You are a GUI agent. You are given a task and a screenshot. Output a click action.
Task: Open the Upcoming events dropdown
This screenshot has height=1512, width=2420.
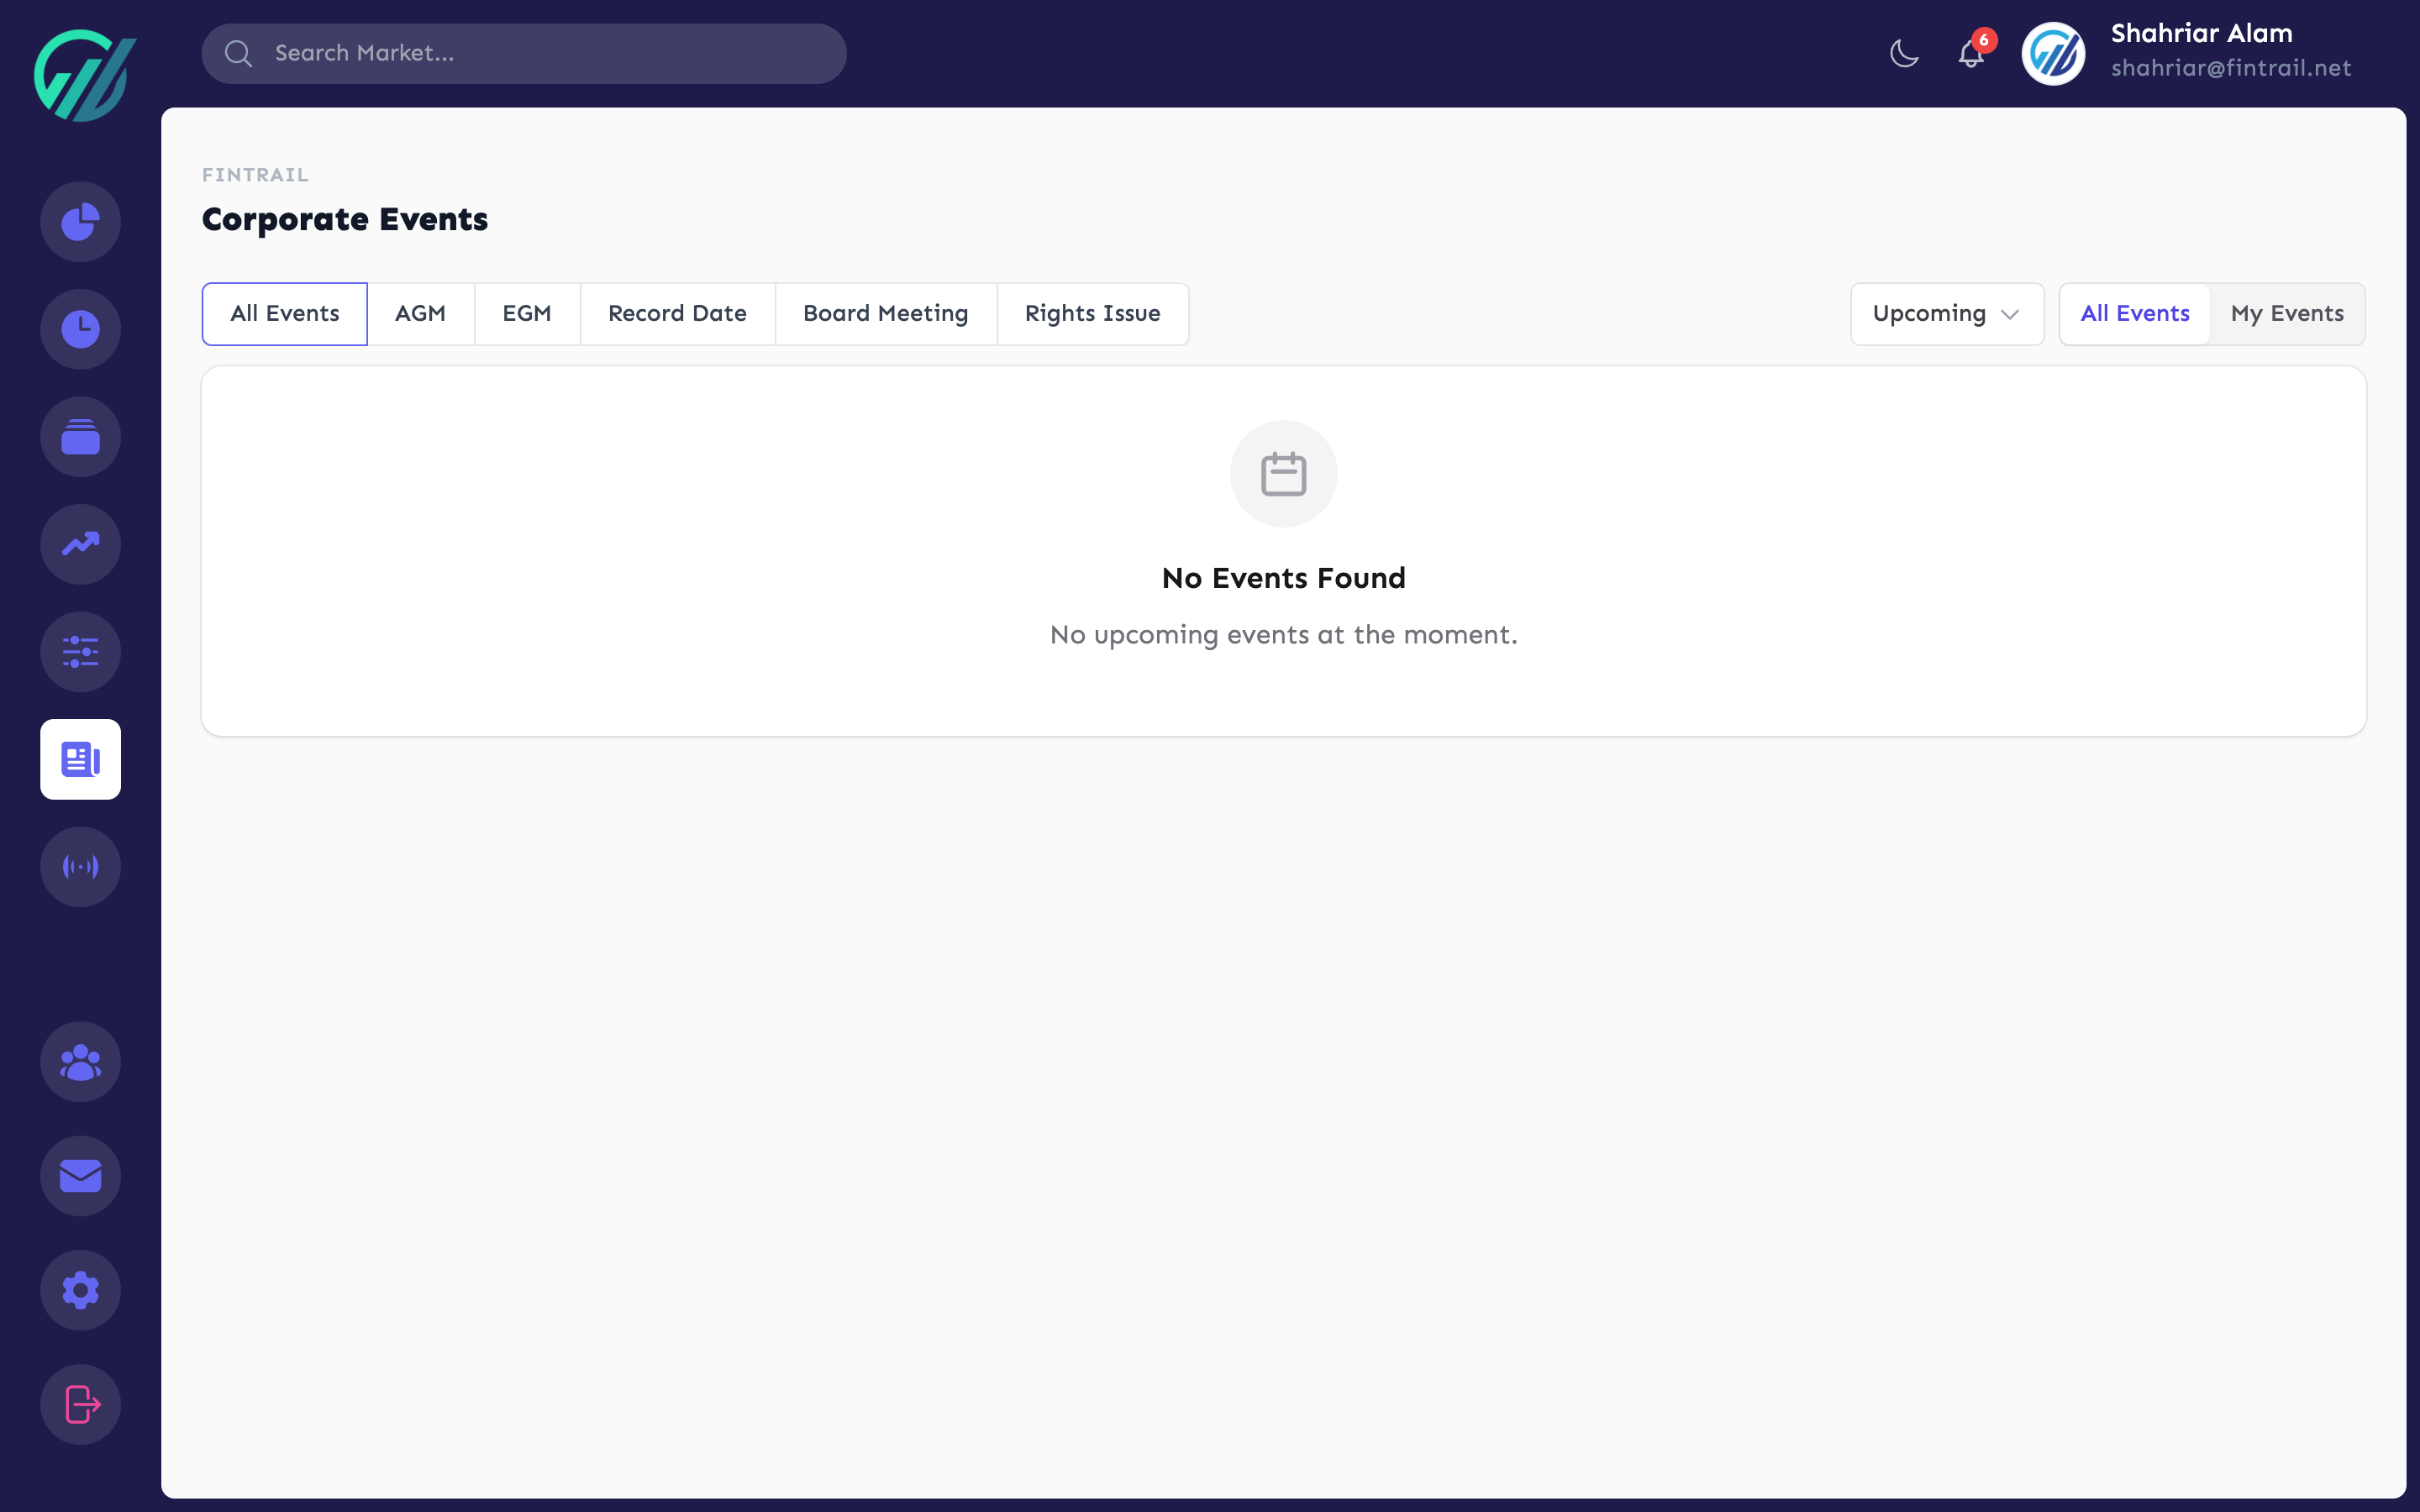point(1946,313)
